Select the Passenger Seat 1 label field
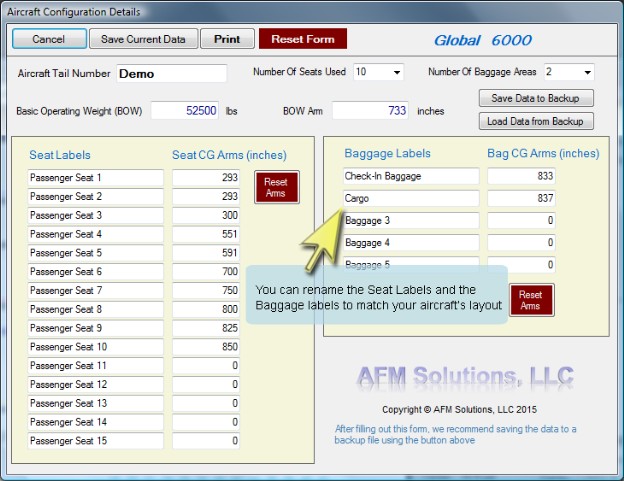This screenshot has height=481, width=624. point(96,178)
